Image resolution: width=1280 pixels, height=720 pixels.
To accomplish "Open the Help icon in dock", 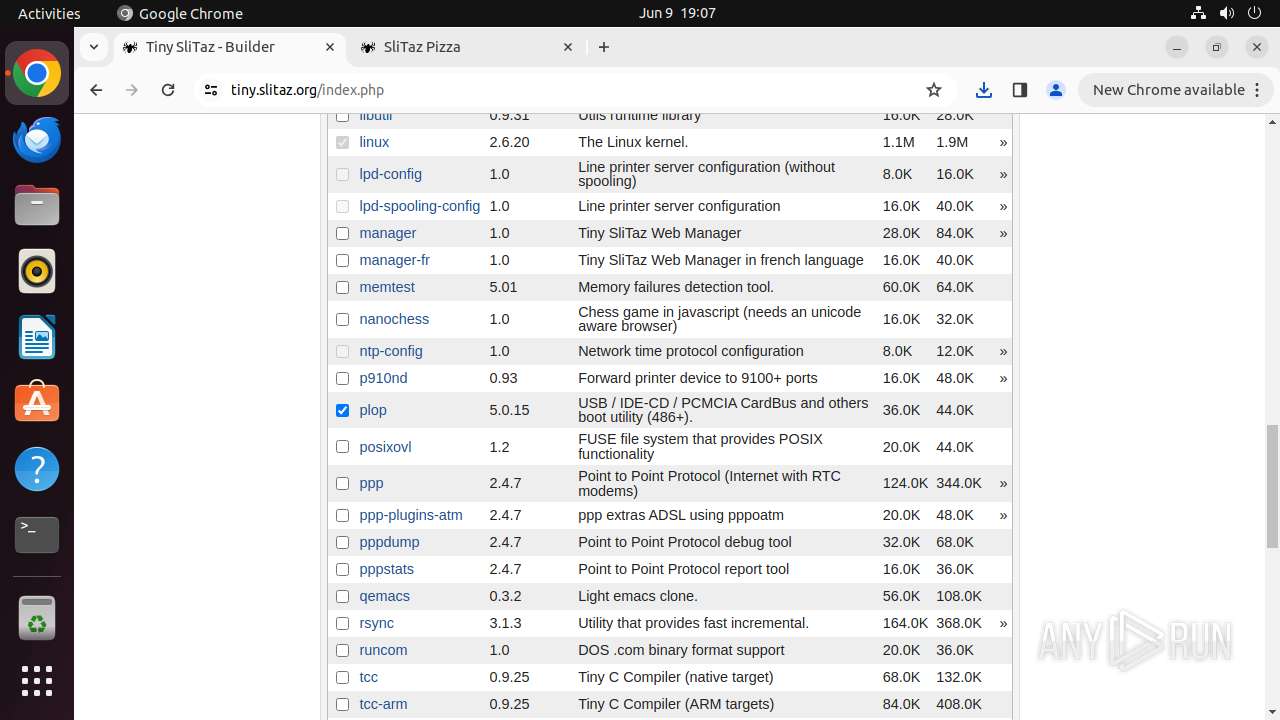I will tap(37, 469).
